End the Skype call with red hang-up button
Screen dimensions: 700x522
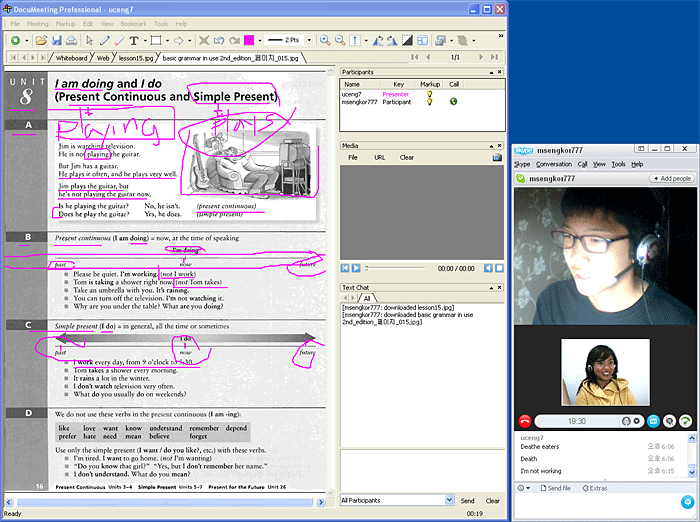coord(525,421)
